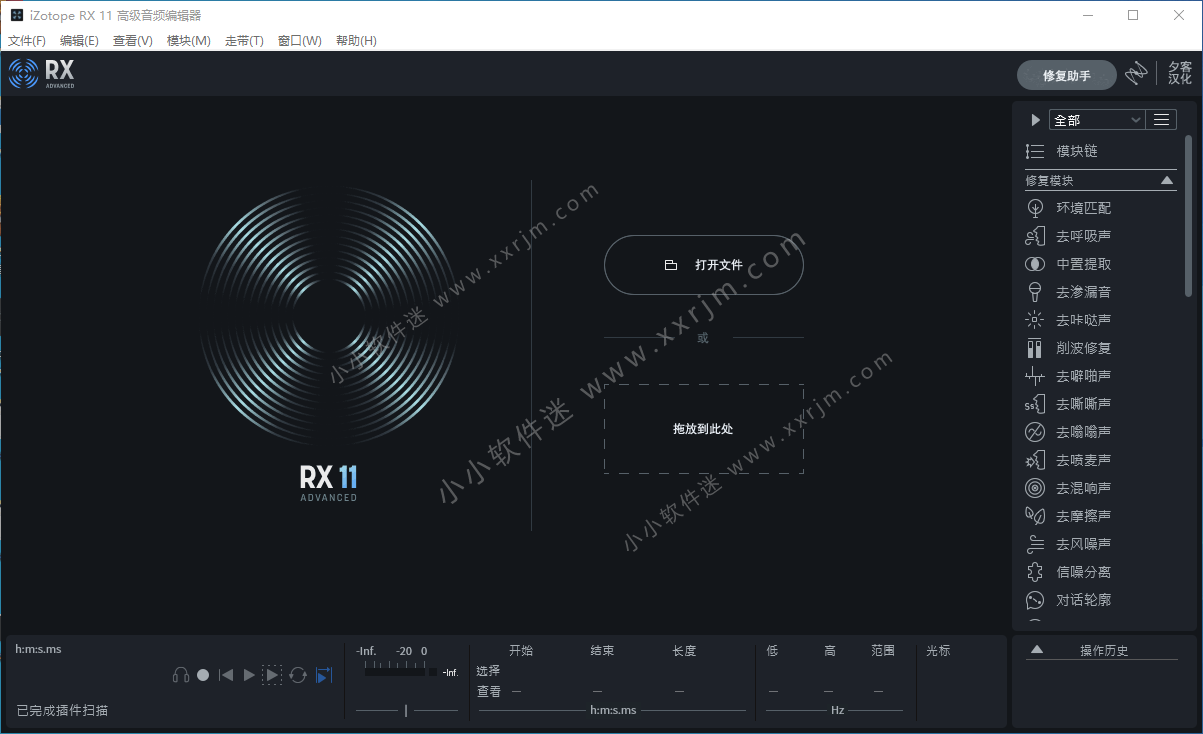This screenshot has width=1203, height=734.
Task: Click the h:m:s.ms time display
Action: tap(38, 649)
